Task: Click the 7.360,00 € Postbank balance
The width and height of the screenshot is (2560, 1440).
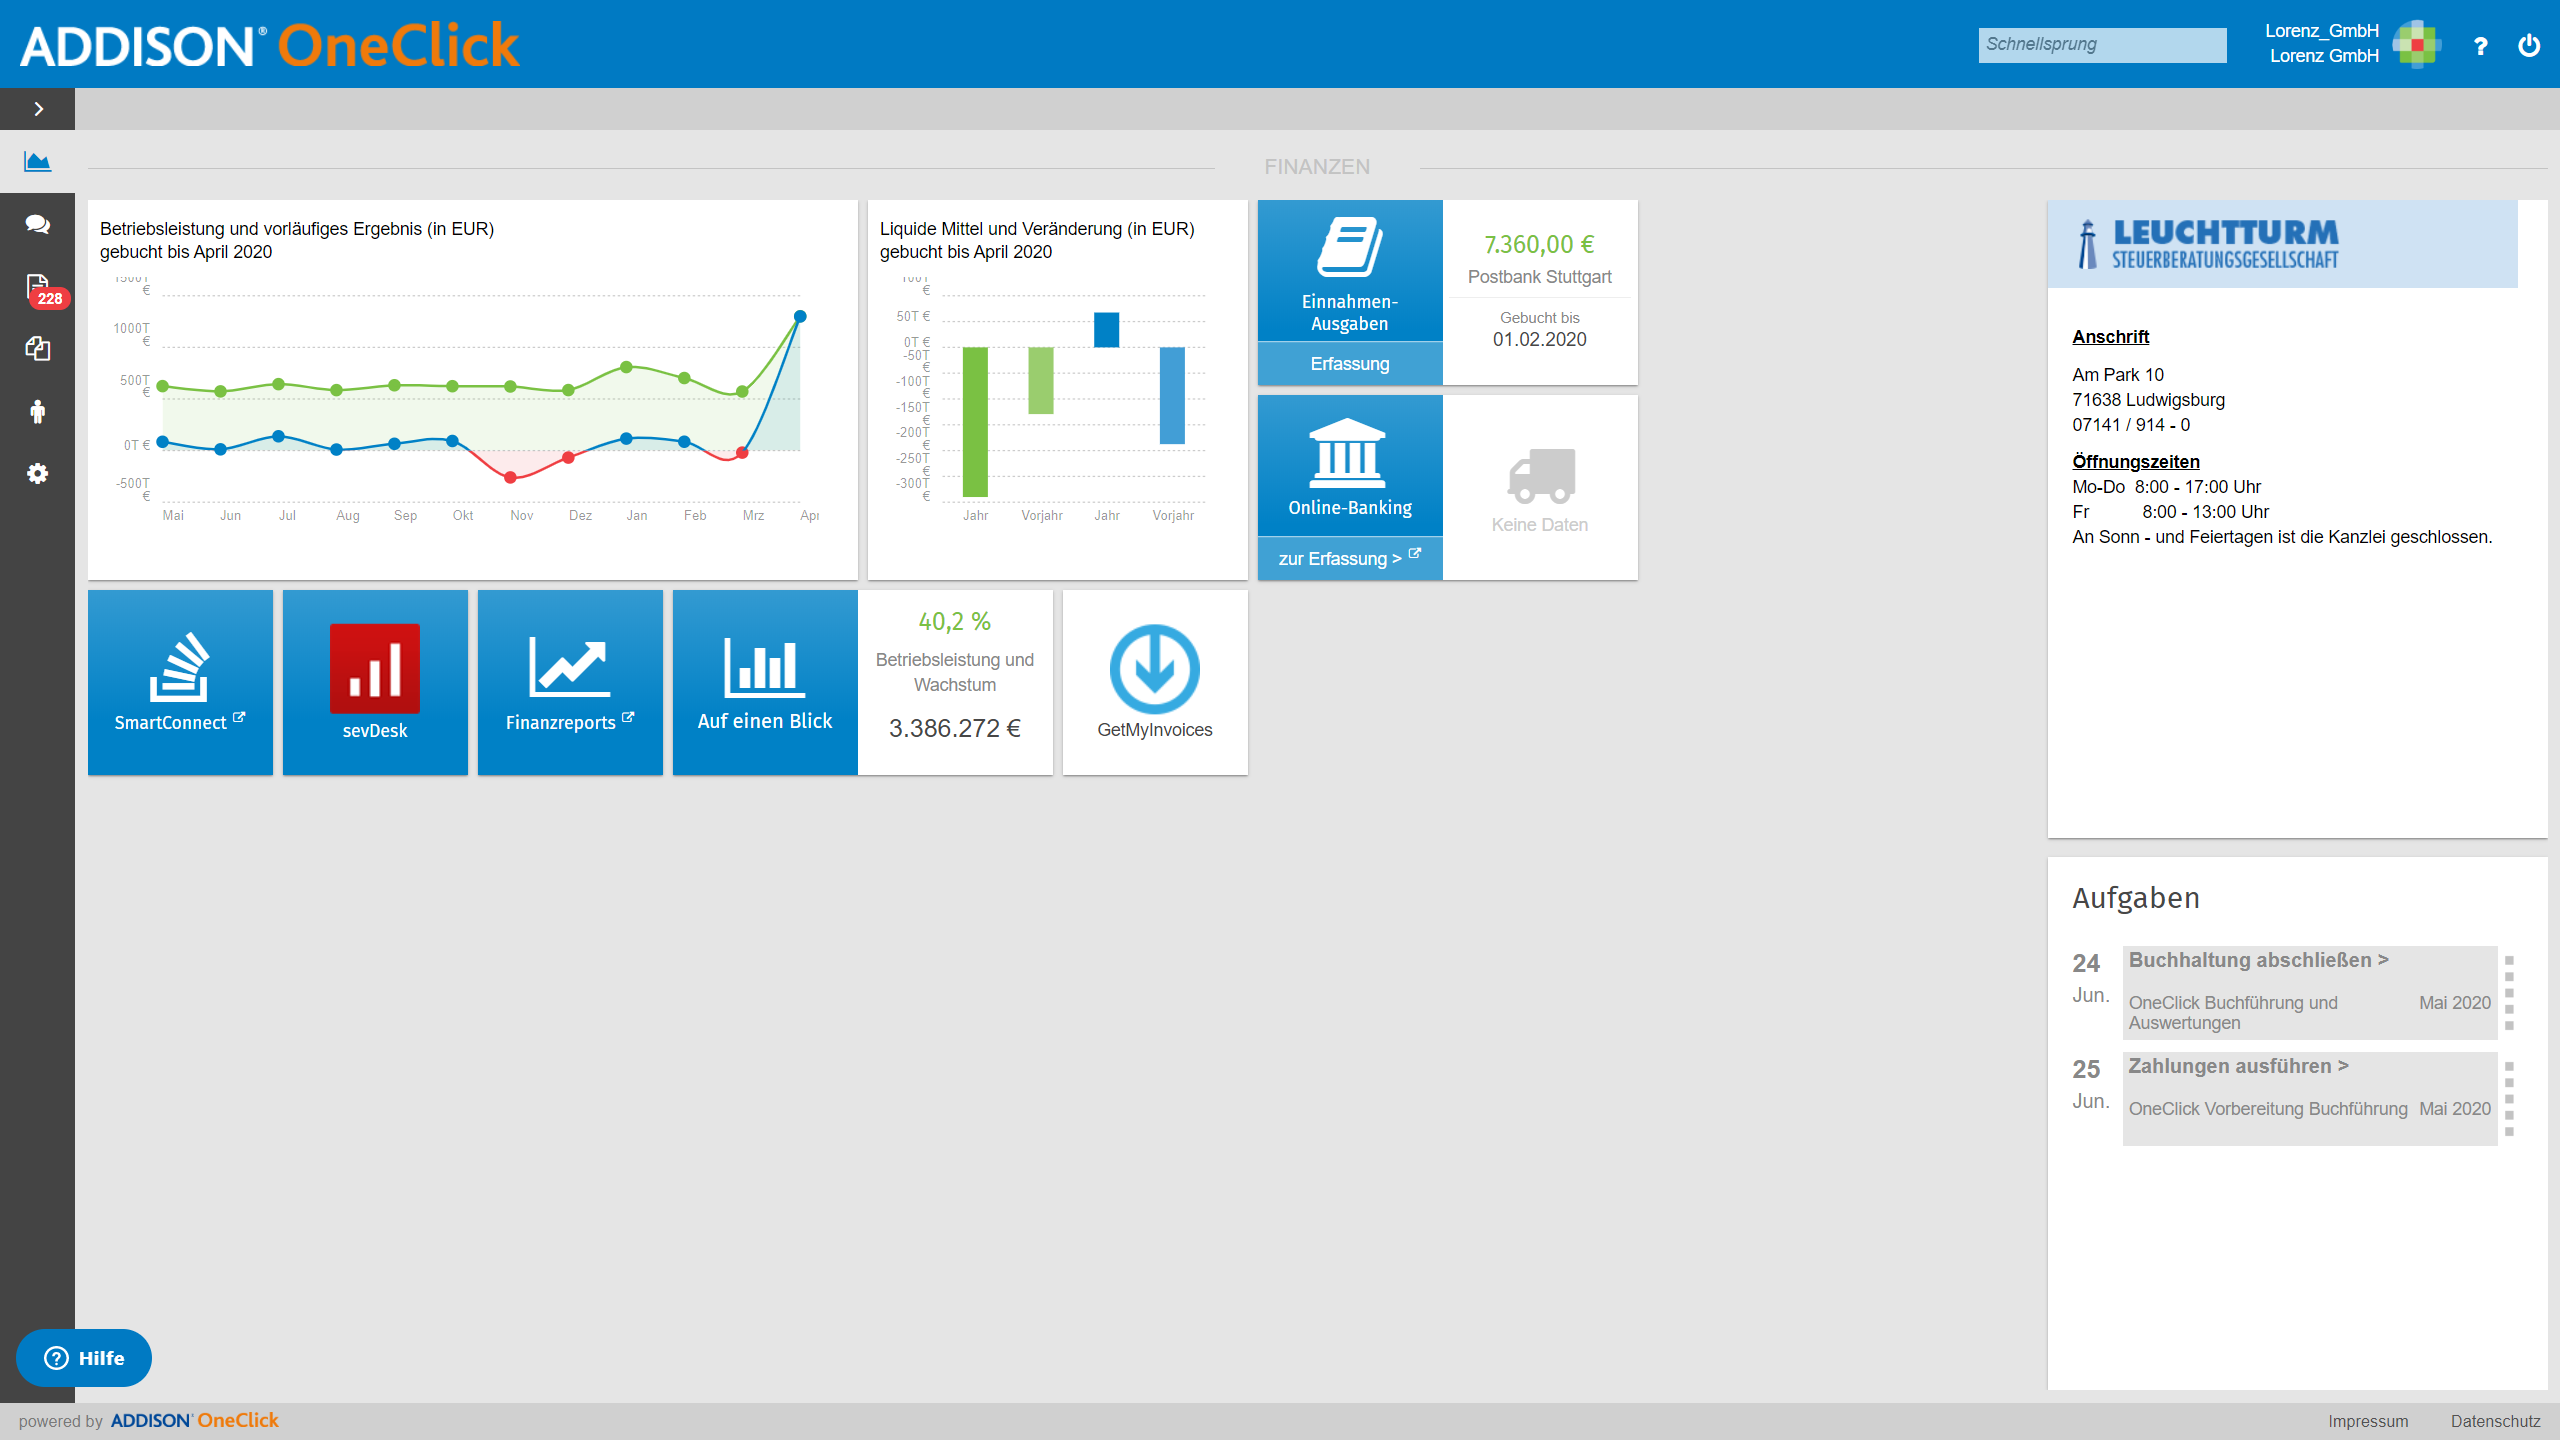Action: [1539, 244]
